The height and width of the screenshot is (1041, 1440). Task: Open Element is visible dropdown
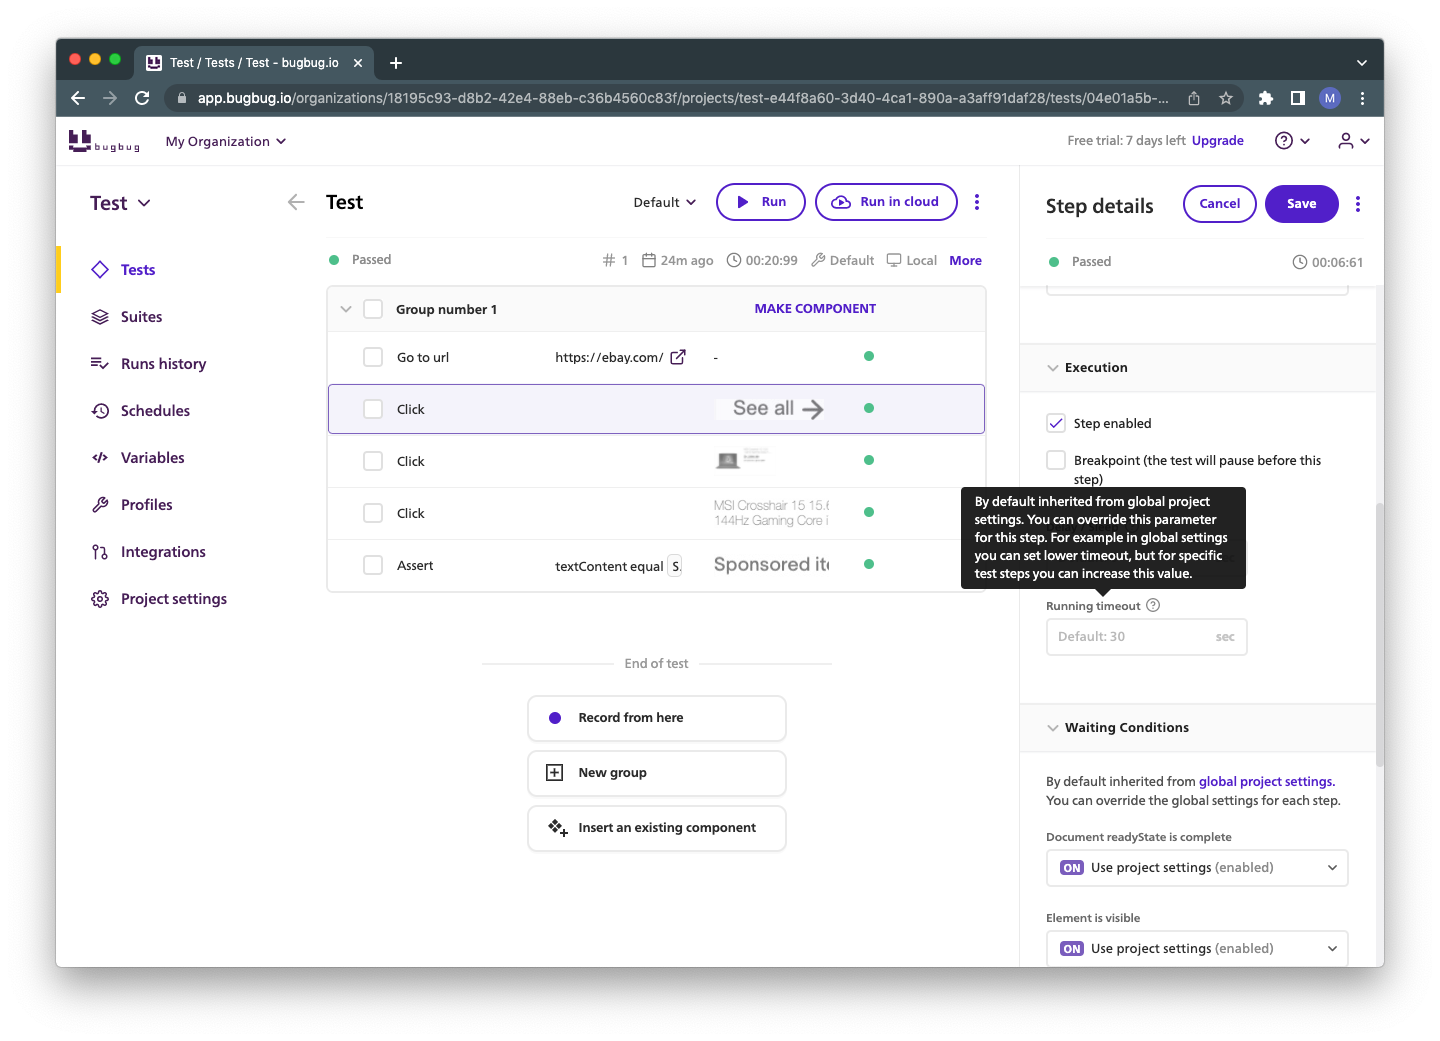pyautogui.click(x=1197, y=949)
